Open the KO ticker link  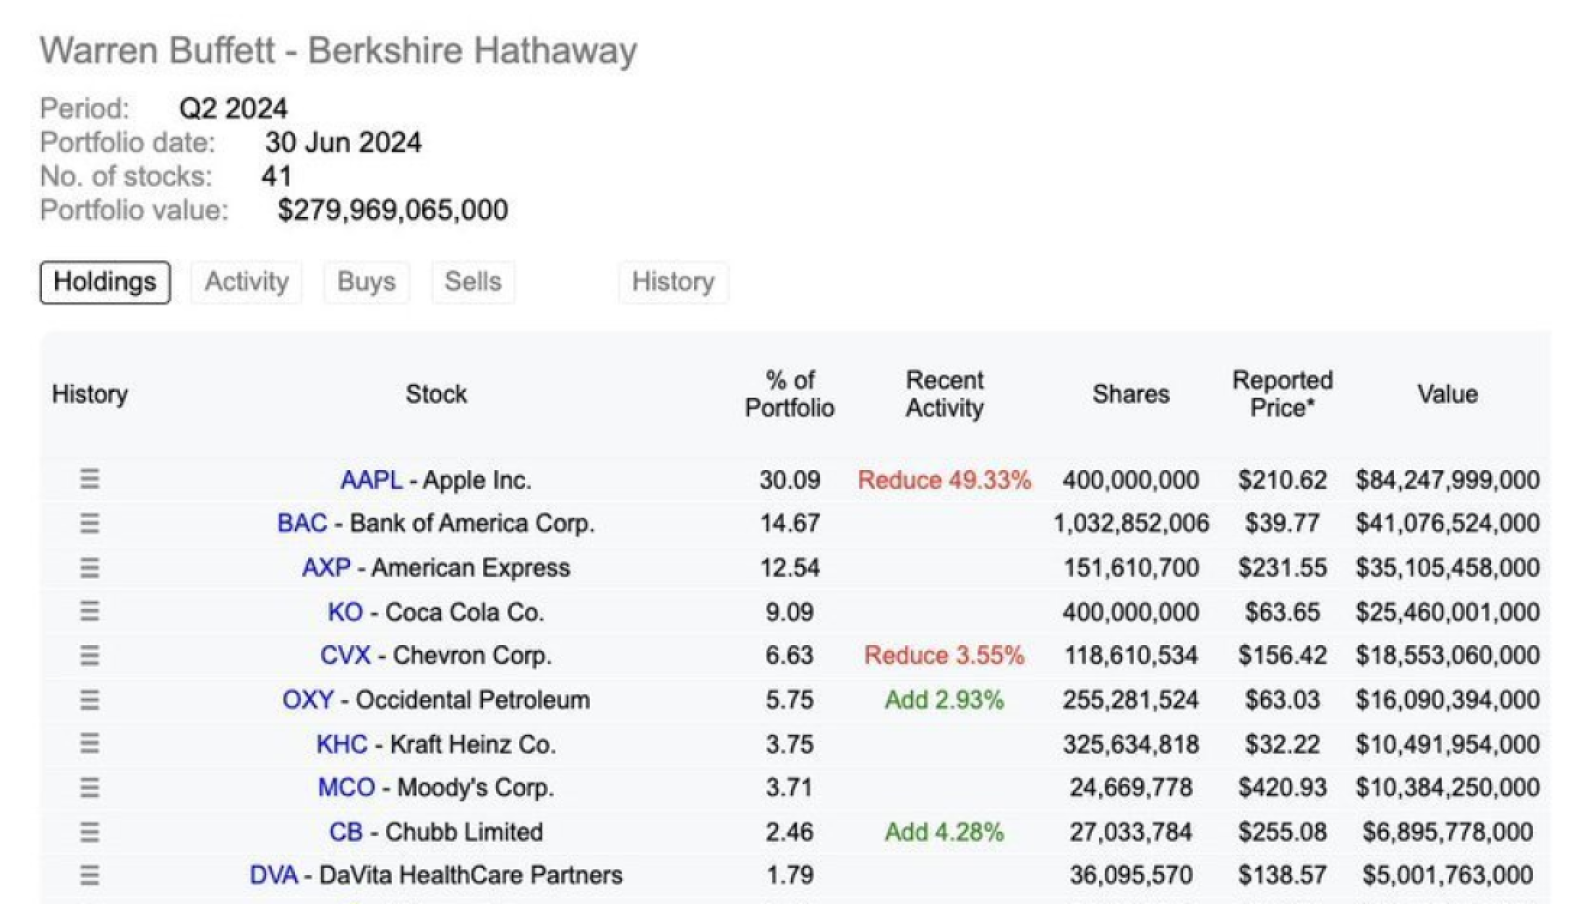345,612
